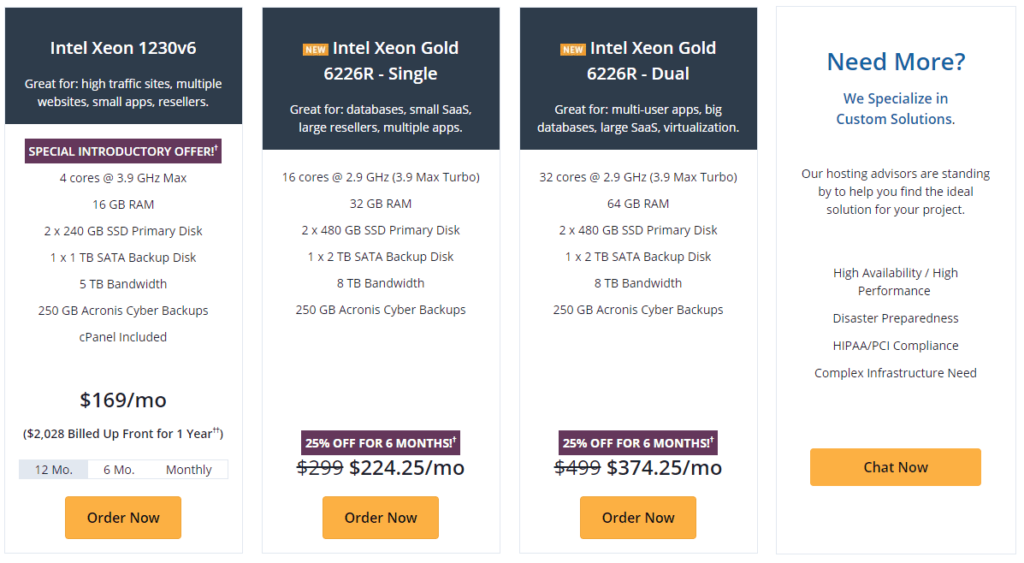Click the Need More? heading
The height and width of the screenshot is (563, 1024).
(x=895, y=61)
